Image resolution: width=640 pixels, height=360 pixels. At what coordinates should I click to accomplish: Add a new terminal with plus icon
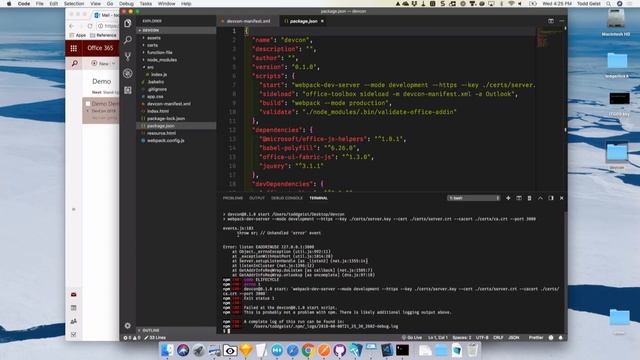point(508,198)
